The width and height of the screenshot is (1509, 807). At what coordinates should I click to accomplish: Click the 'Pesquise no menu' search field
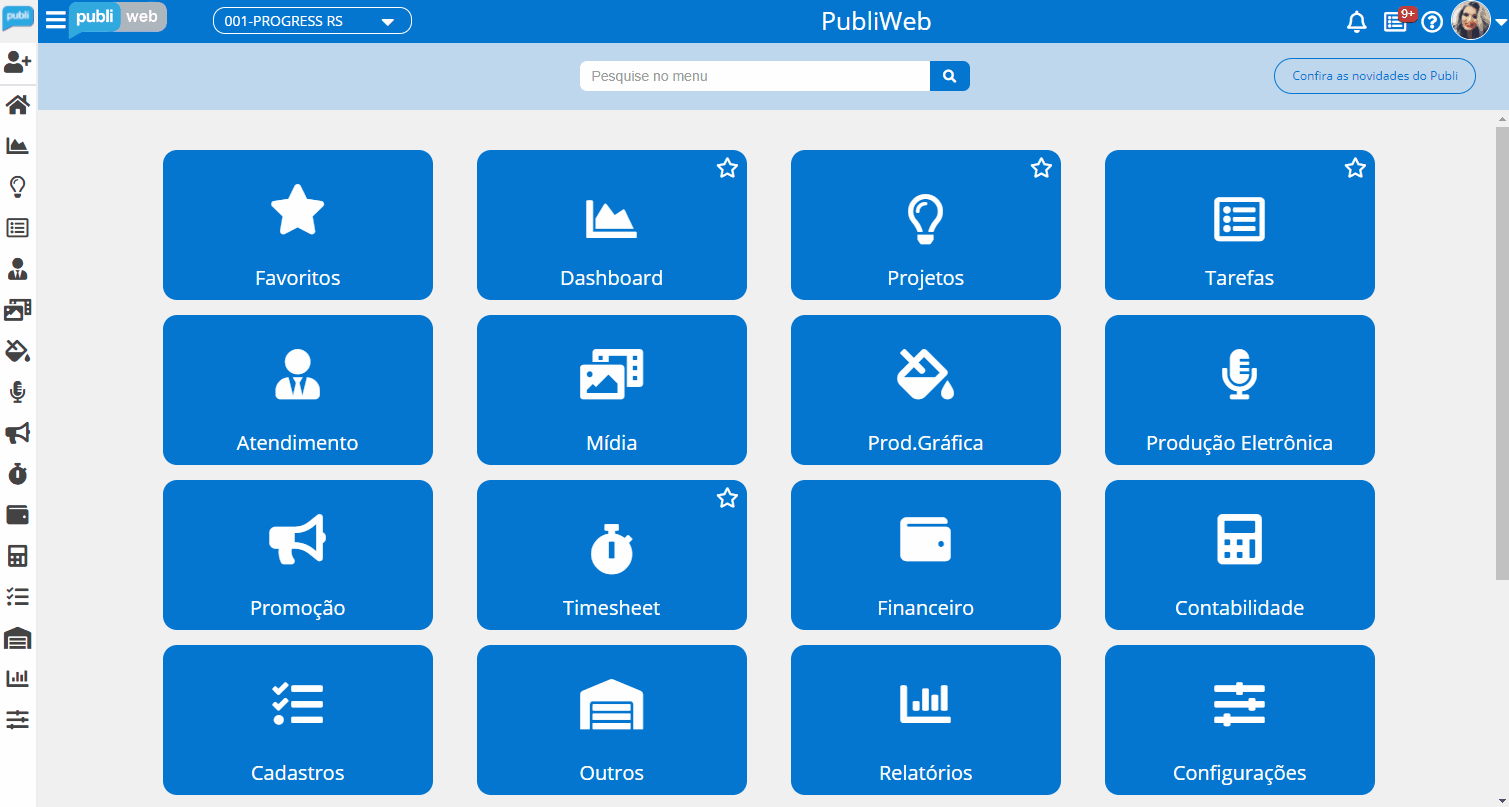pyautogui.click(x=755, y=76)
